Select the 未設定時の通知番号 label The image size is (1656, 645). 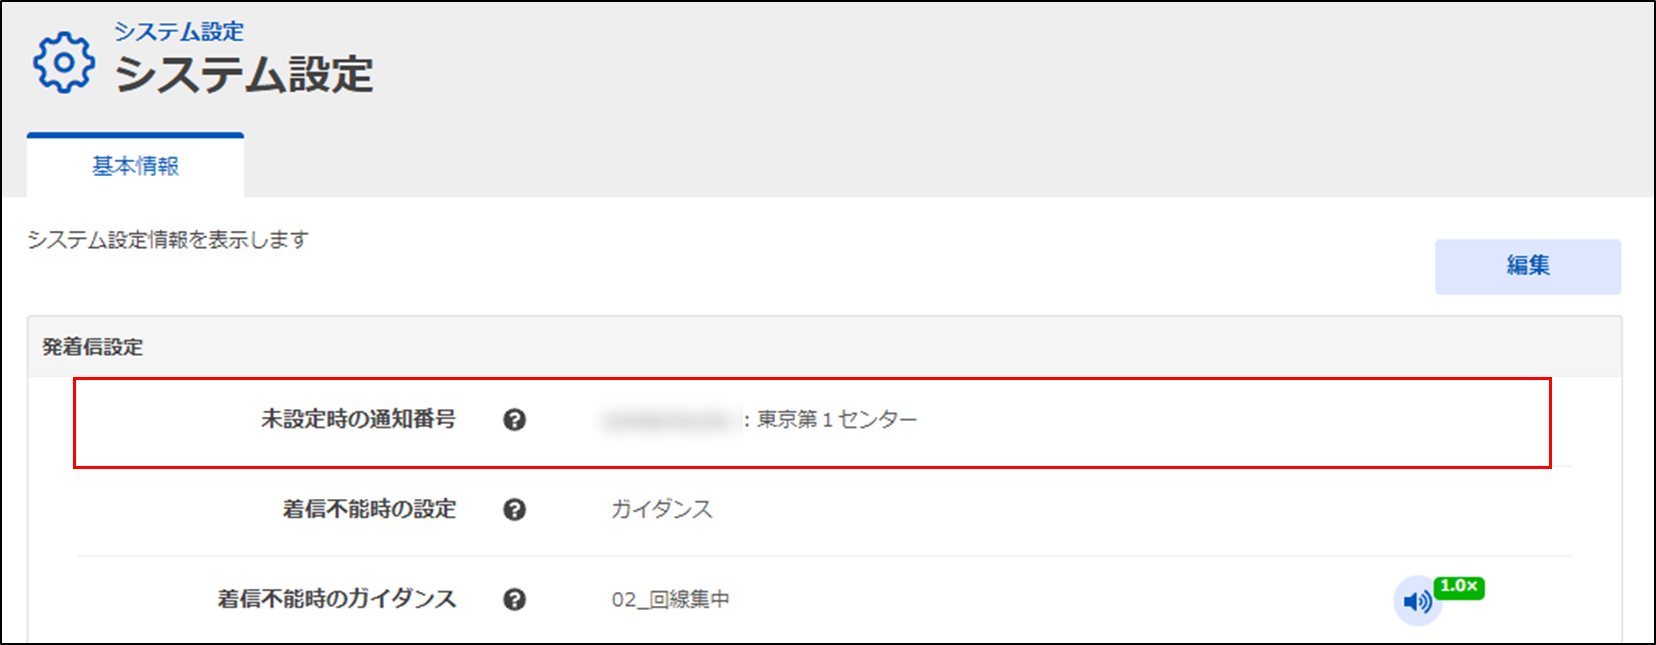point(358,420)
